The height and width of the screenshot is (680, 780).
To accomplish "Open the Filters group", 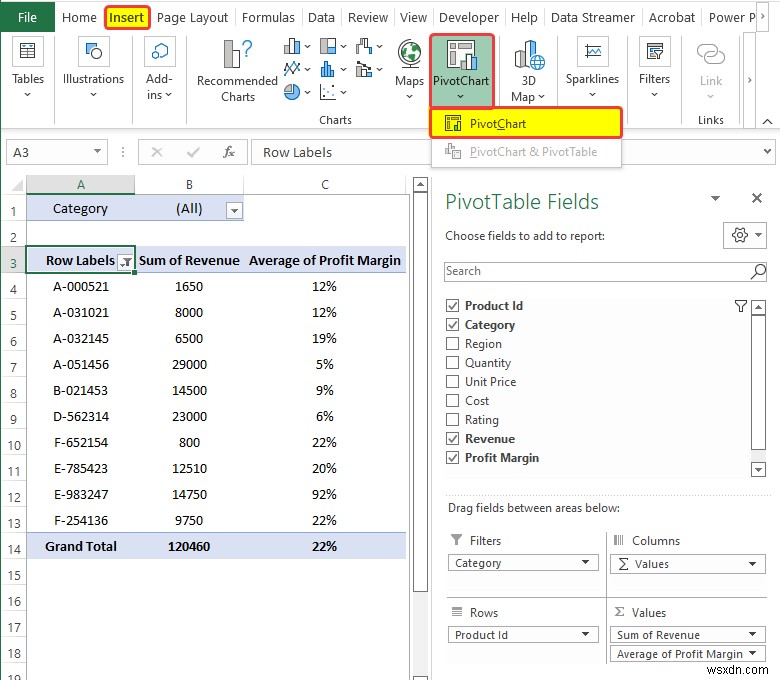I will pyautogui.click(x=654, y=68).
